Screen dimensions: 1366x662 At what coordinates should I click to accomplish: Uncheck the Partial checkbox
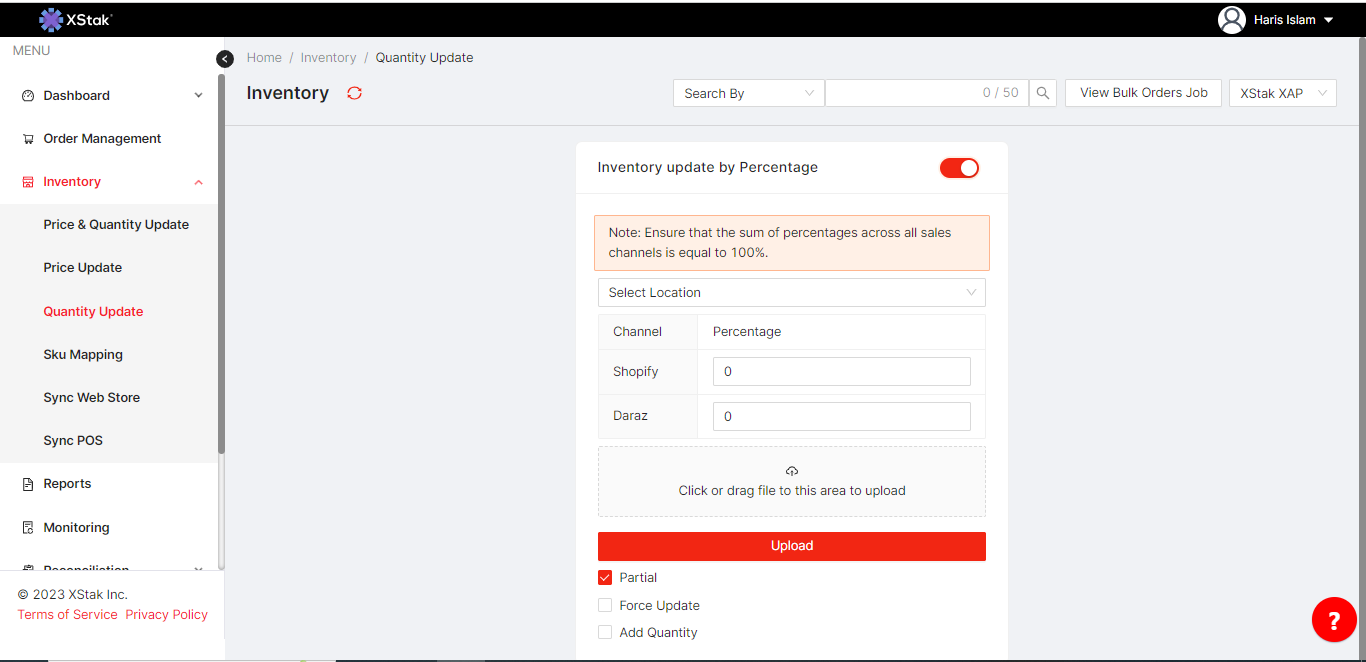(605, 578)
